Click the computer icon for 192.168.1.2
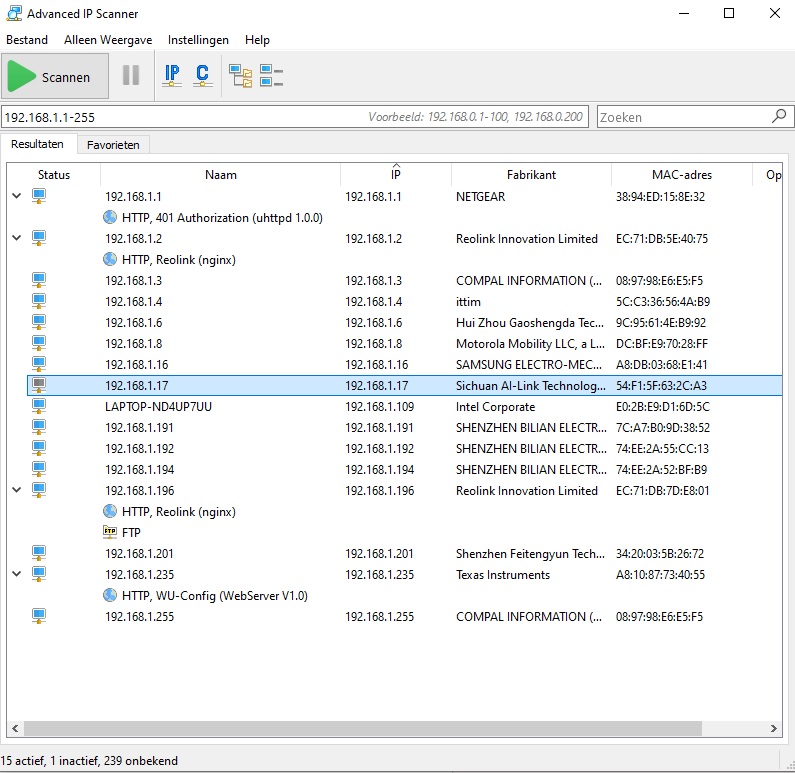The image size is (795, 773). pos(39,238)
